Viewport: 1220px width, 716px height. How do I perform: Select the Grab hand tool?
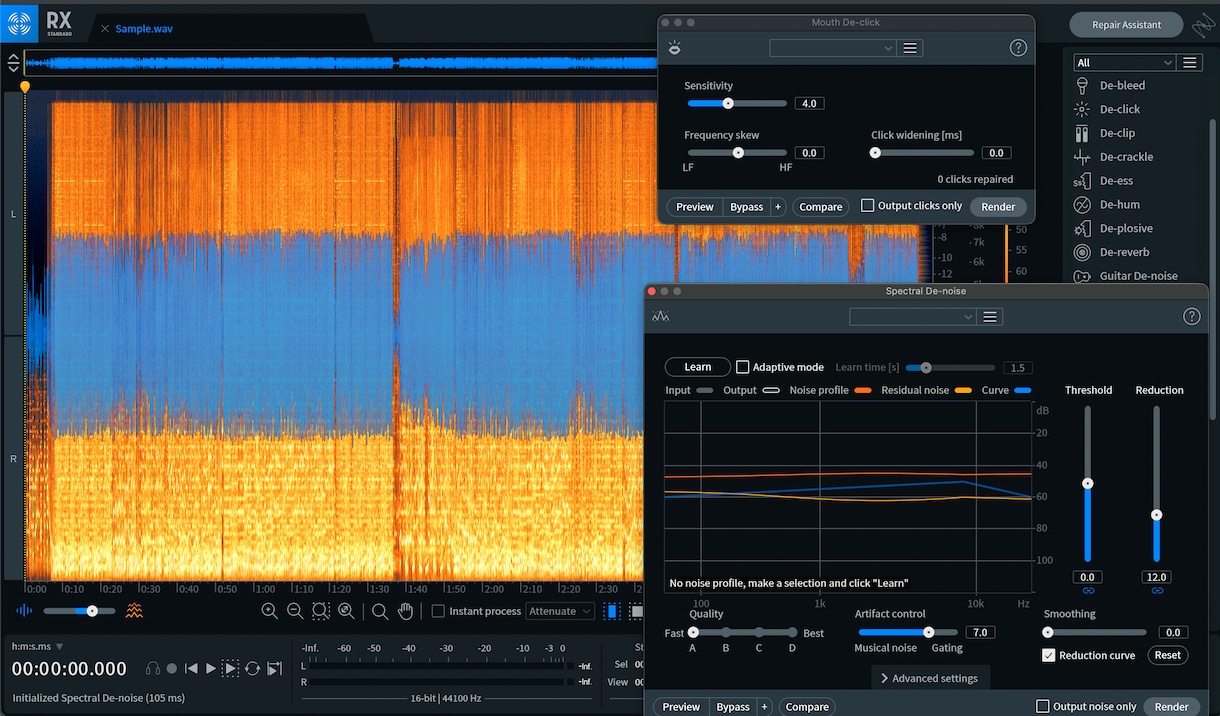[406, 611]
